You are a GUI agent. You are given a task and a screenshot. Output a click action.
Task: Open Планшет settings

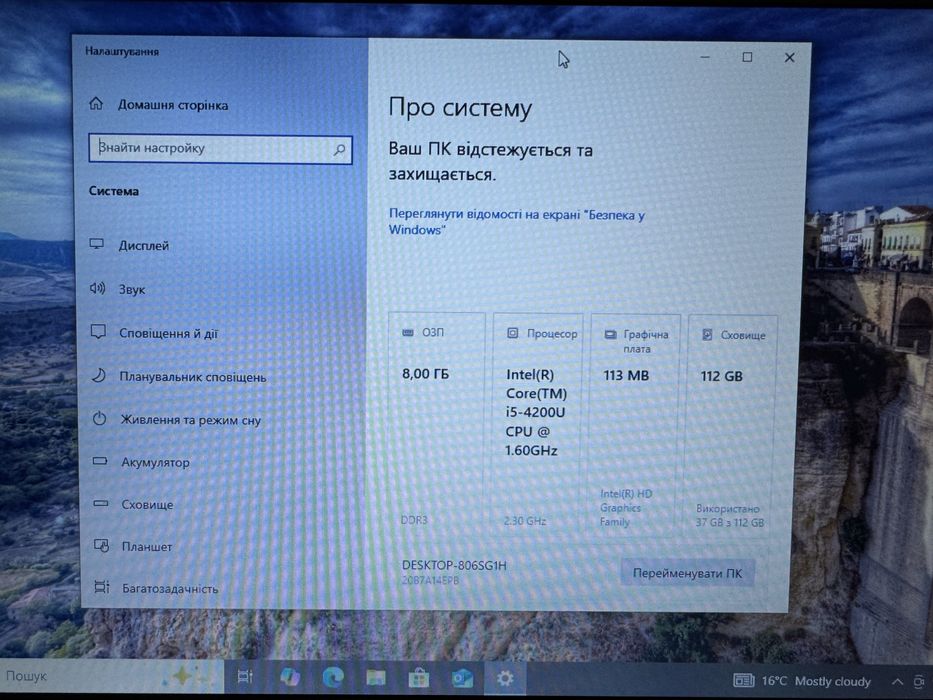[147, 546]
